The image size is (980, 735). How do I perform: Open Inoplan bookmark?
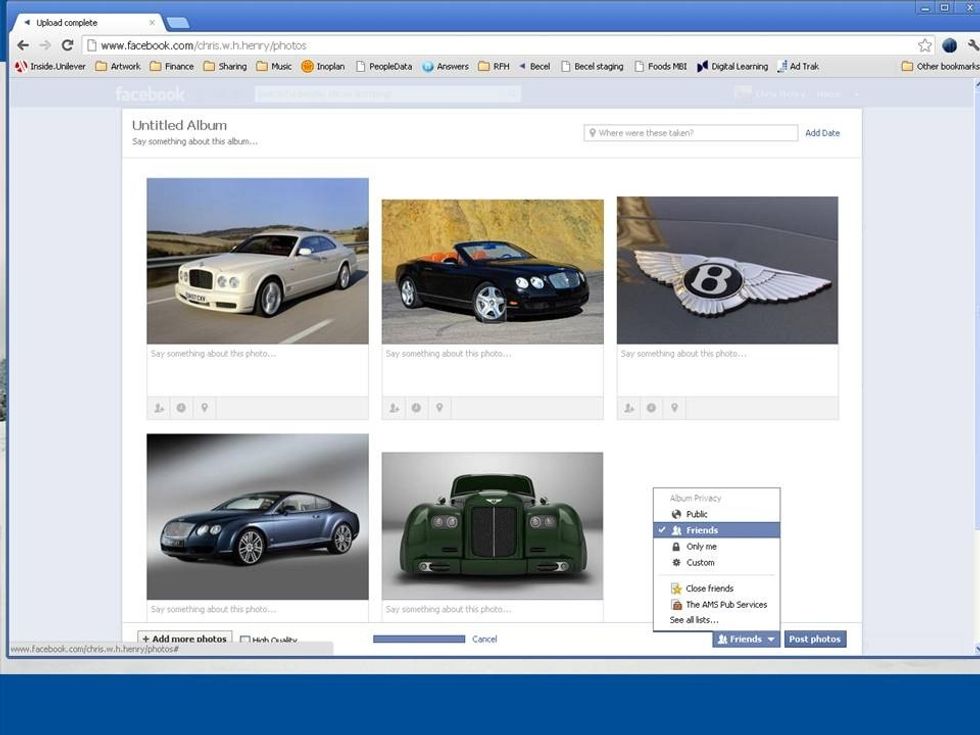click(323, 66)
